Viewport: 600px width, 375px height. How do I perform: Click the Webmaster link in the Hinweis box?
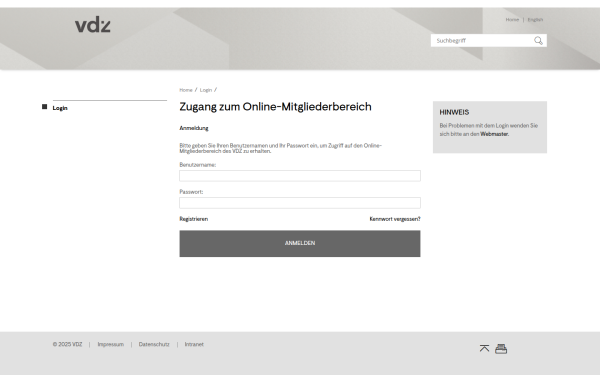[494, 134]
